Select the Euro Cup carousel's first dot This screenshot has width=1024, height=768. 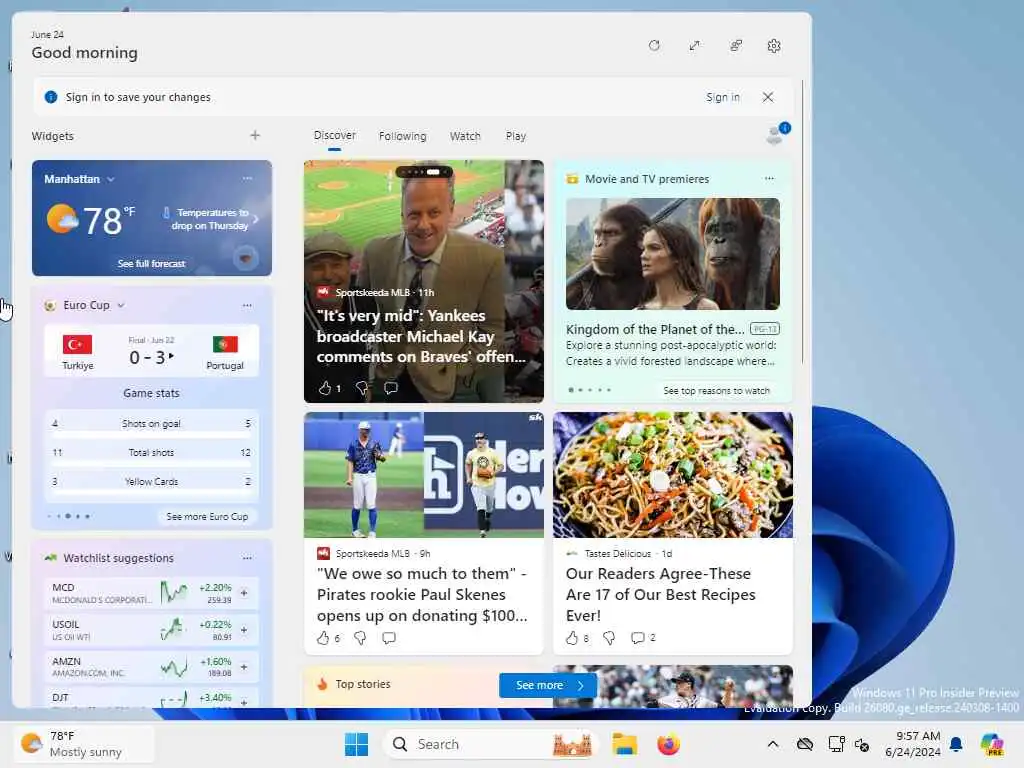point(50,516)
